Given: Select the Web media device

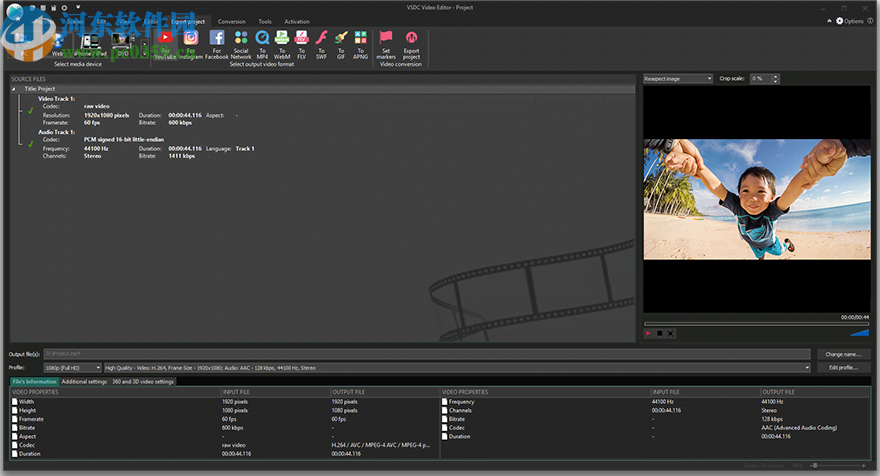Looking at the screenshot, I should [x=57, y=45].
